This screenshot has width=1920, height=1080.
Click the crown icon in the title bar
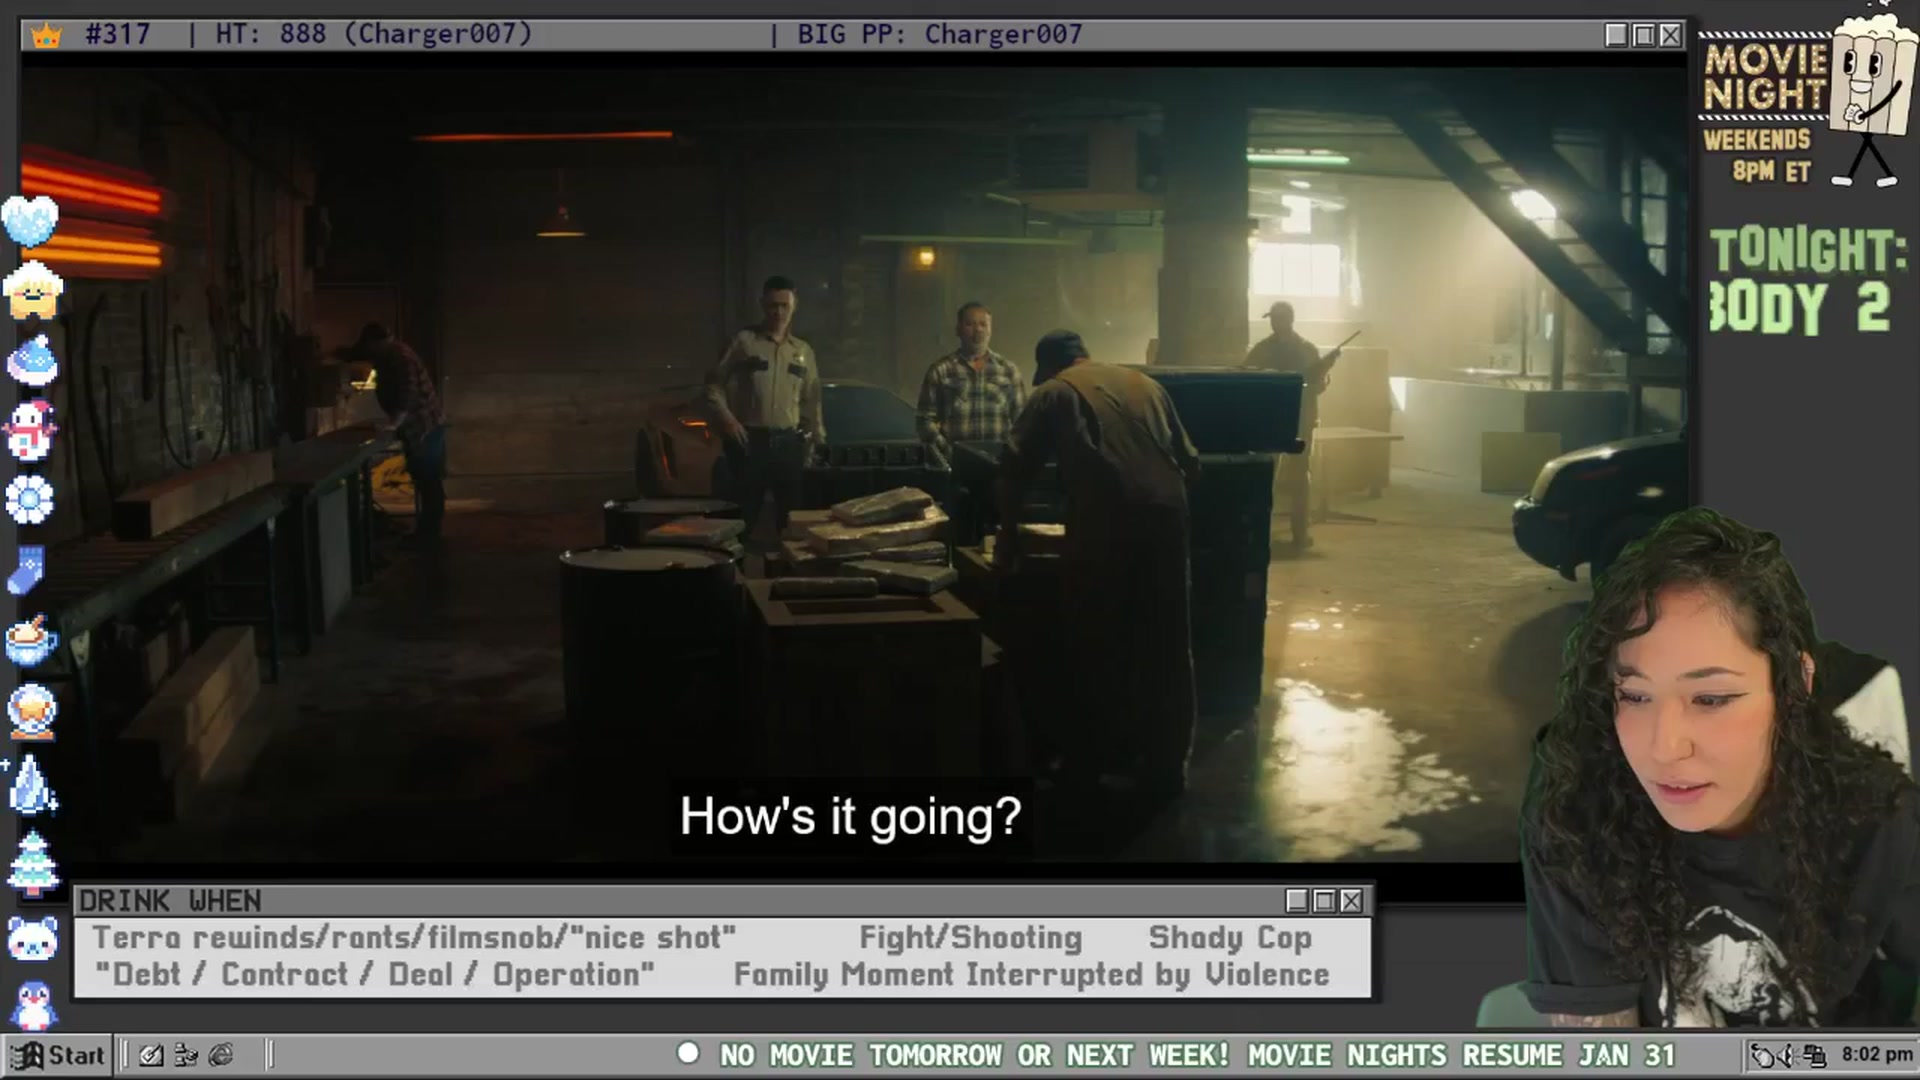click(x=46, y=36)
